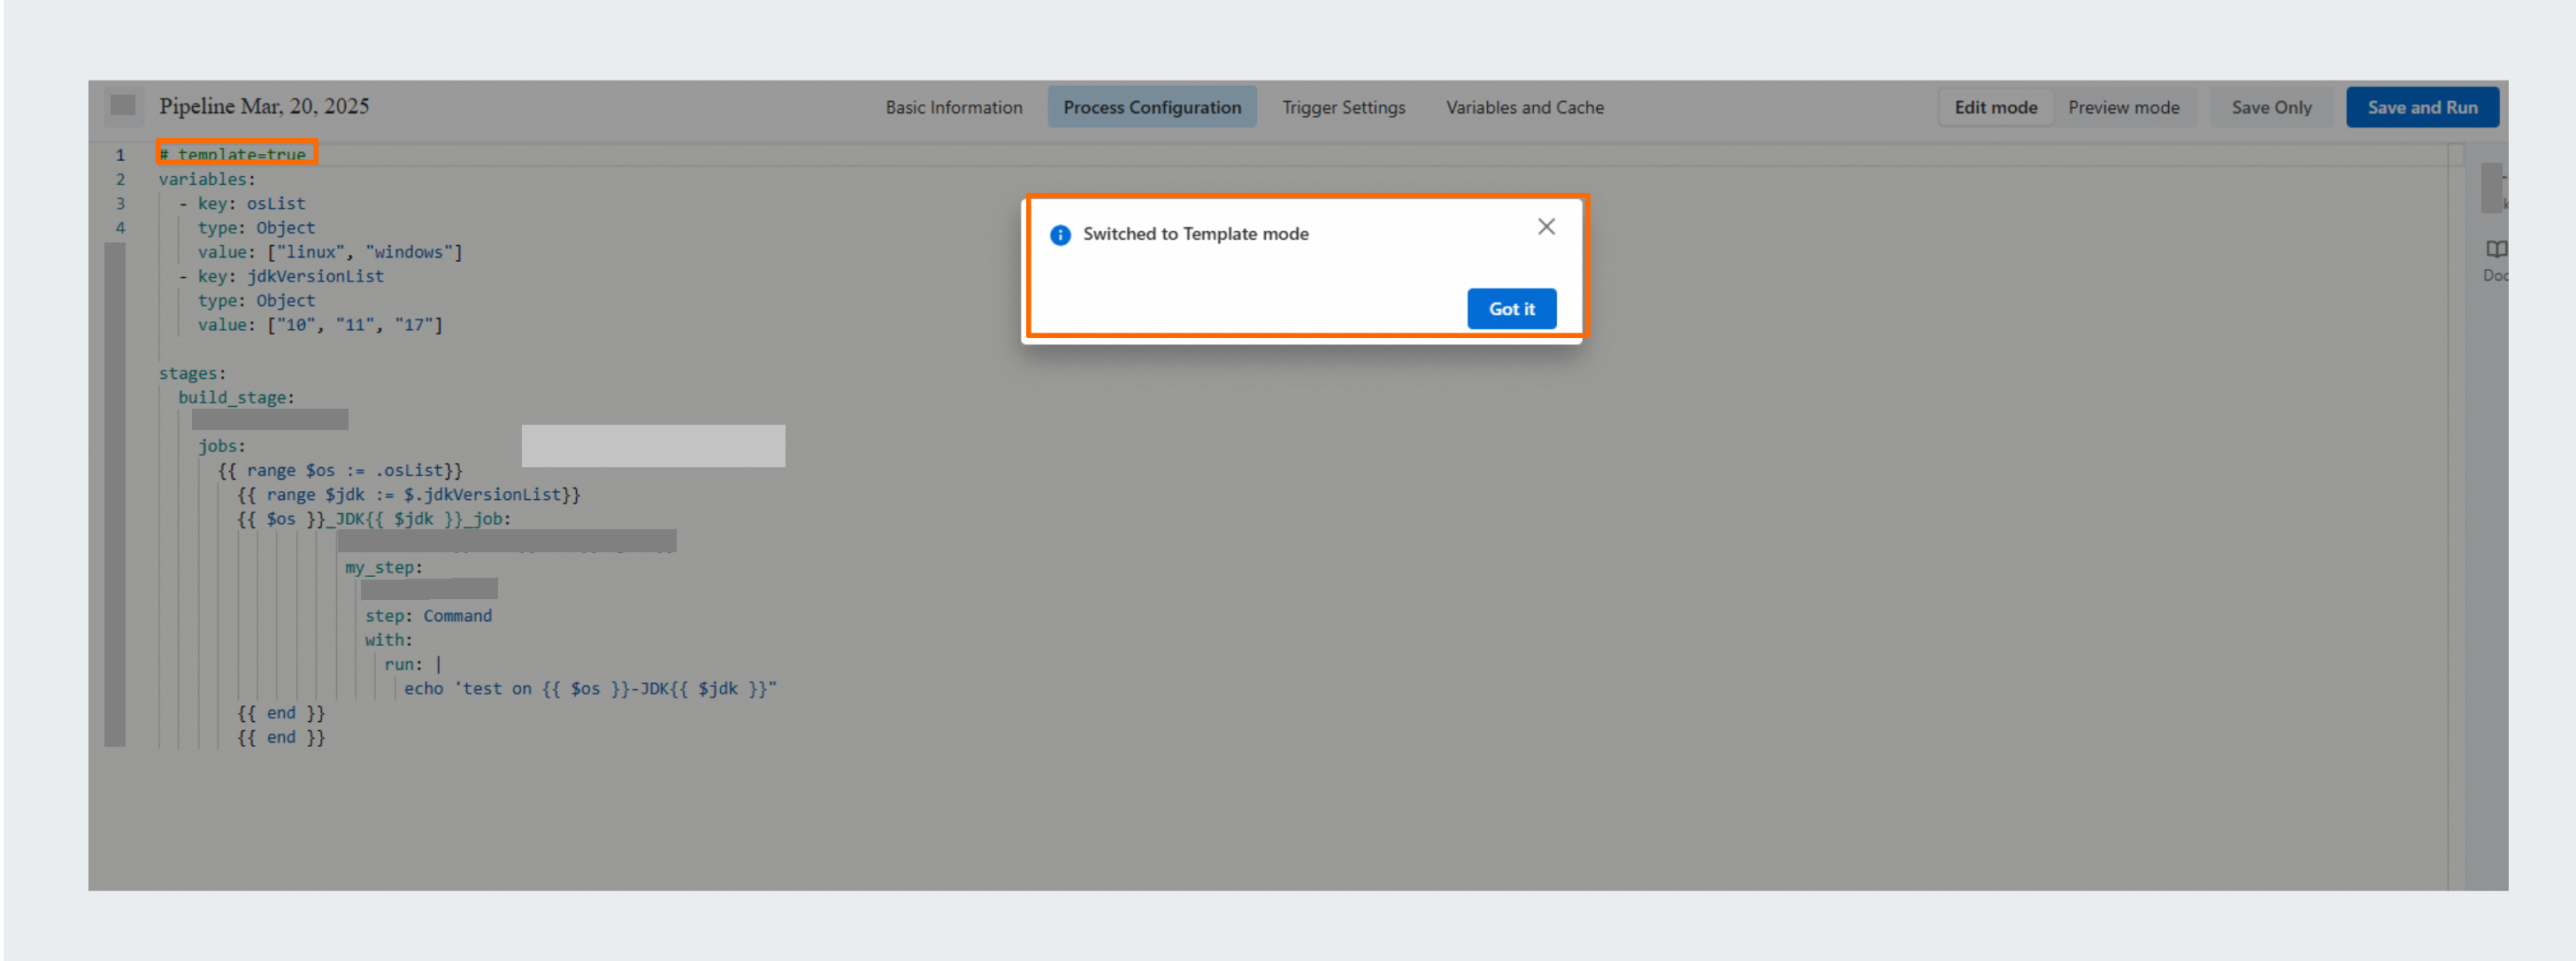Click the 'jdkVersionList' key in the code
The width and height of the screenshot is (2576, 961).
click(315, 276)
